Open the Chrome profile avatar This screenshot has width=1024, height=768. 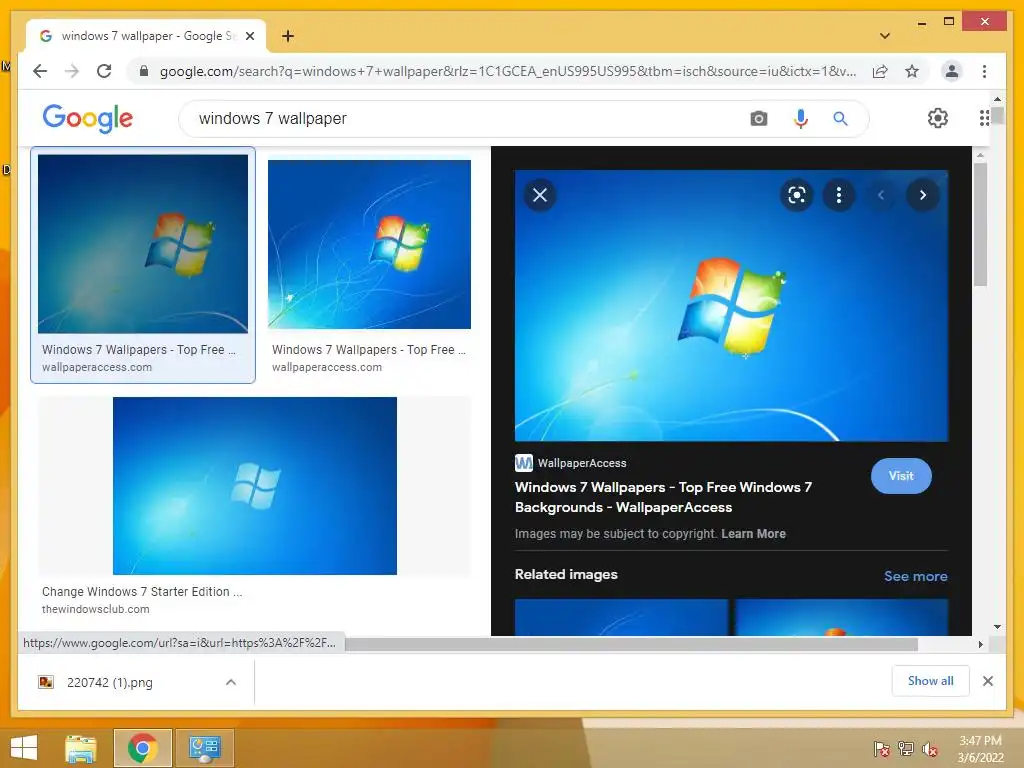[x=952, y=71]
